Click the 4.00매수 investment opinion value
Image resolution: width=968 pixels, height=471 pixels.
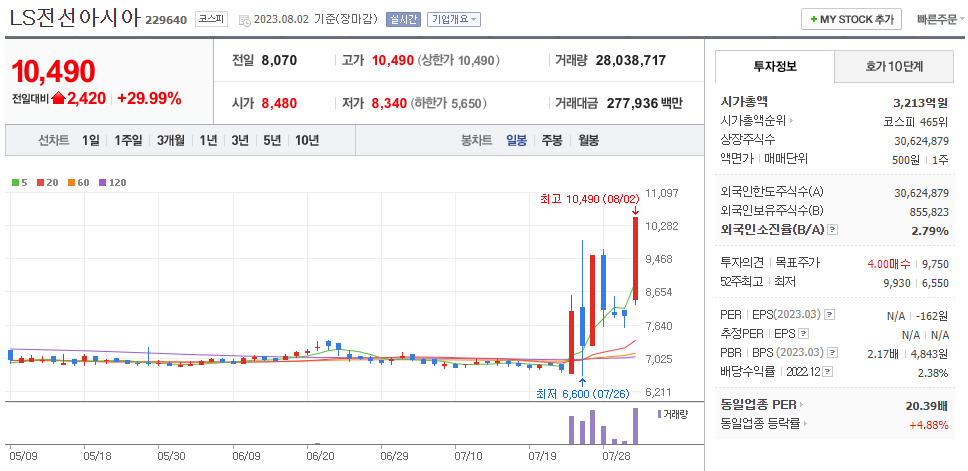click(889, 263)
